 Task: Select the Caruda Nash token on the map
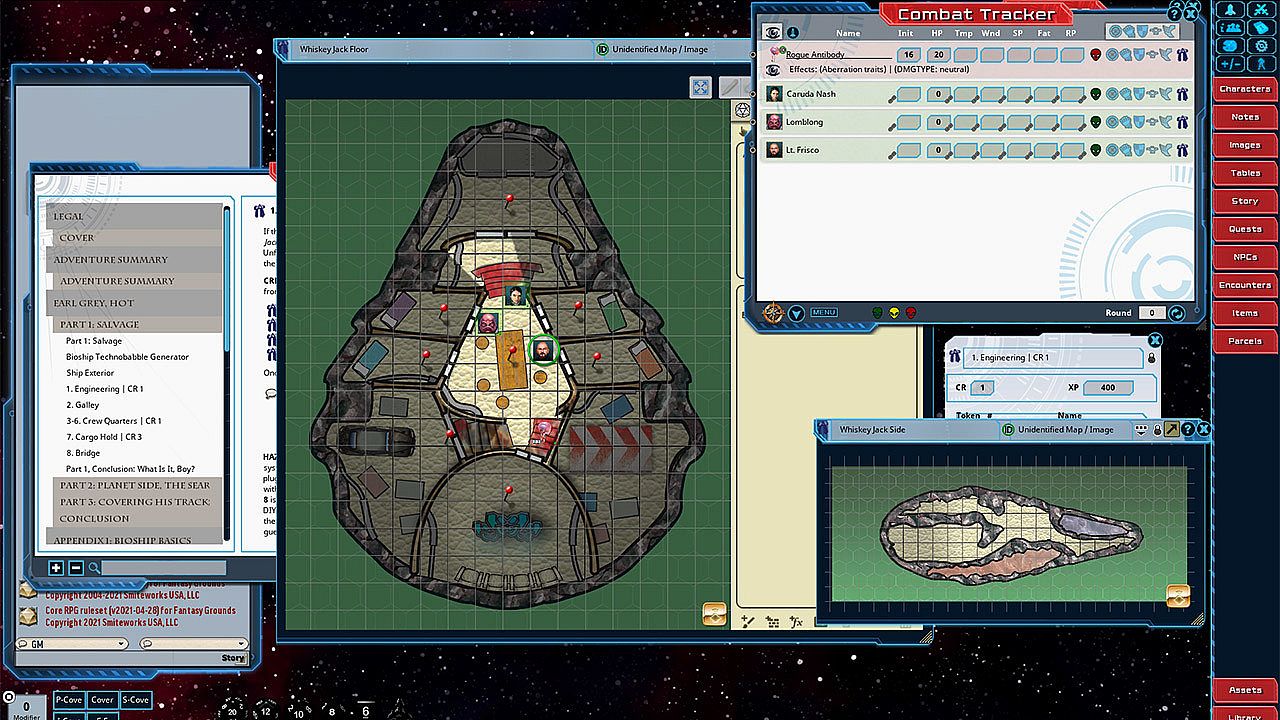click(516, 295)
